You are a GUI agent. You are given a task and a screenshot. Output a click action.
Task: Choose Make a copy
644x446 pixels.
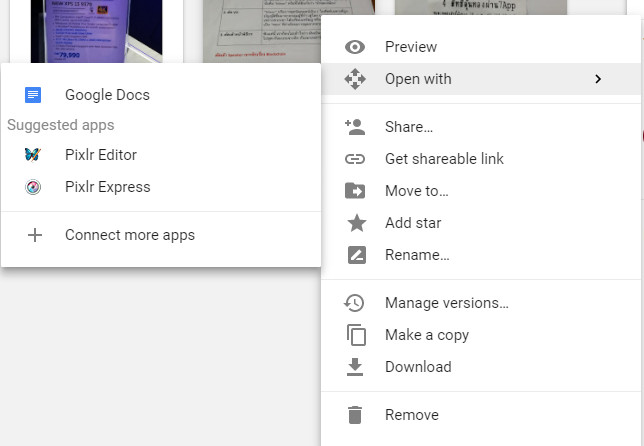(x=481, y=335)
